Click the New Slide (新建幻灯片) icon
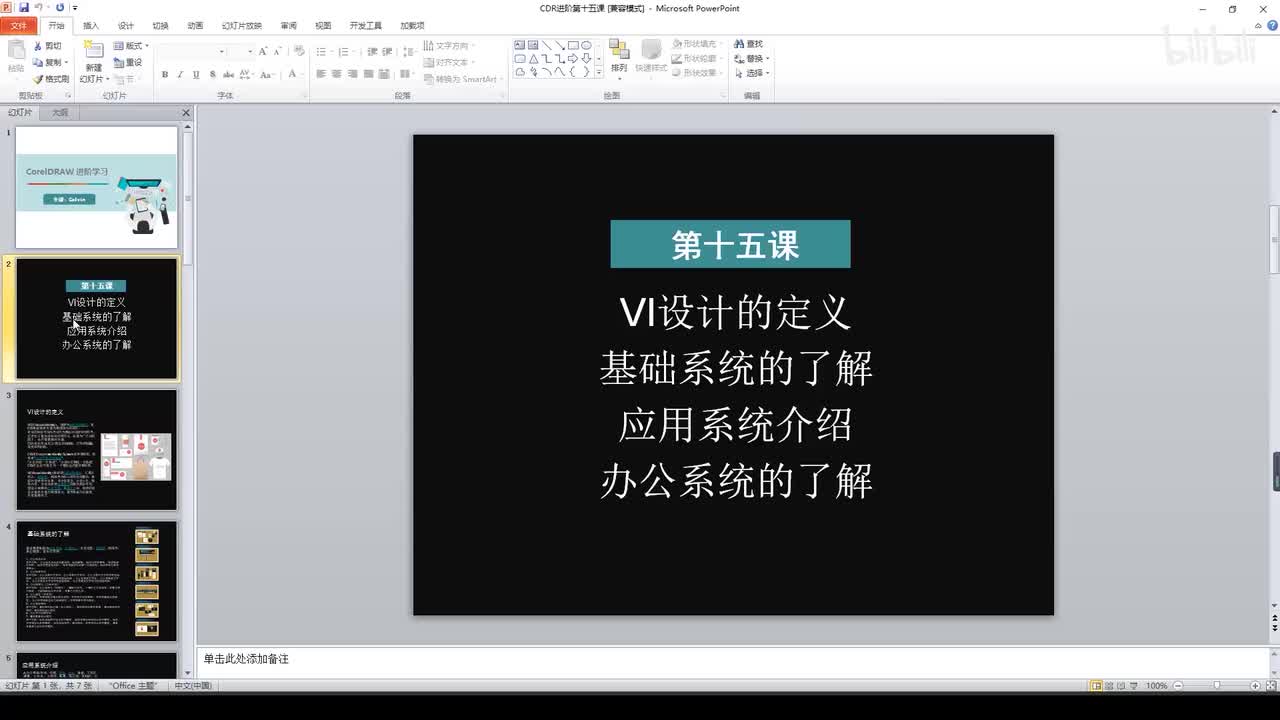Screen dimensions: 1280x720 pos(93,50)
